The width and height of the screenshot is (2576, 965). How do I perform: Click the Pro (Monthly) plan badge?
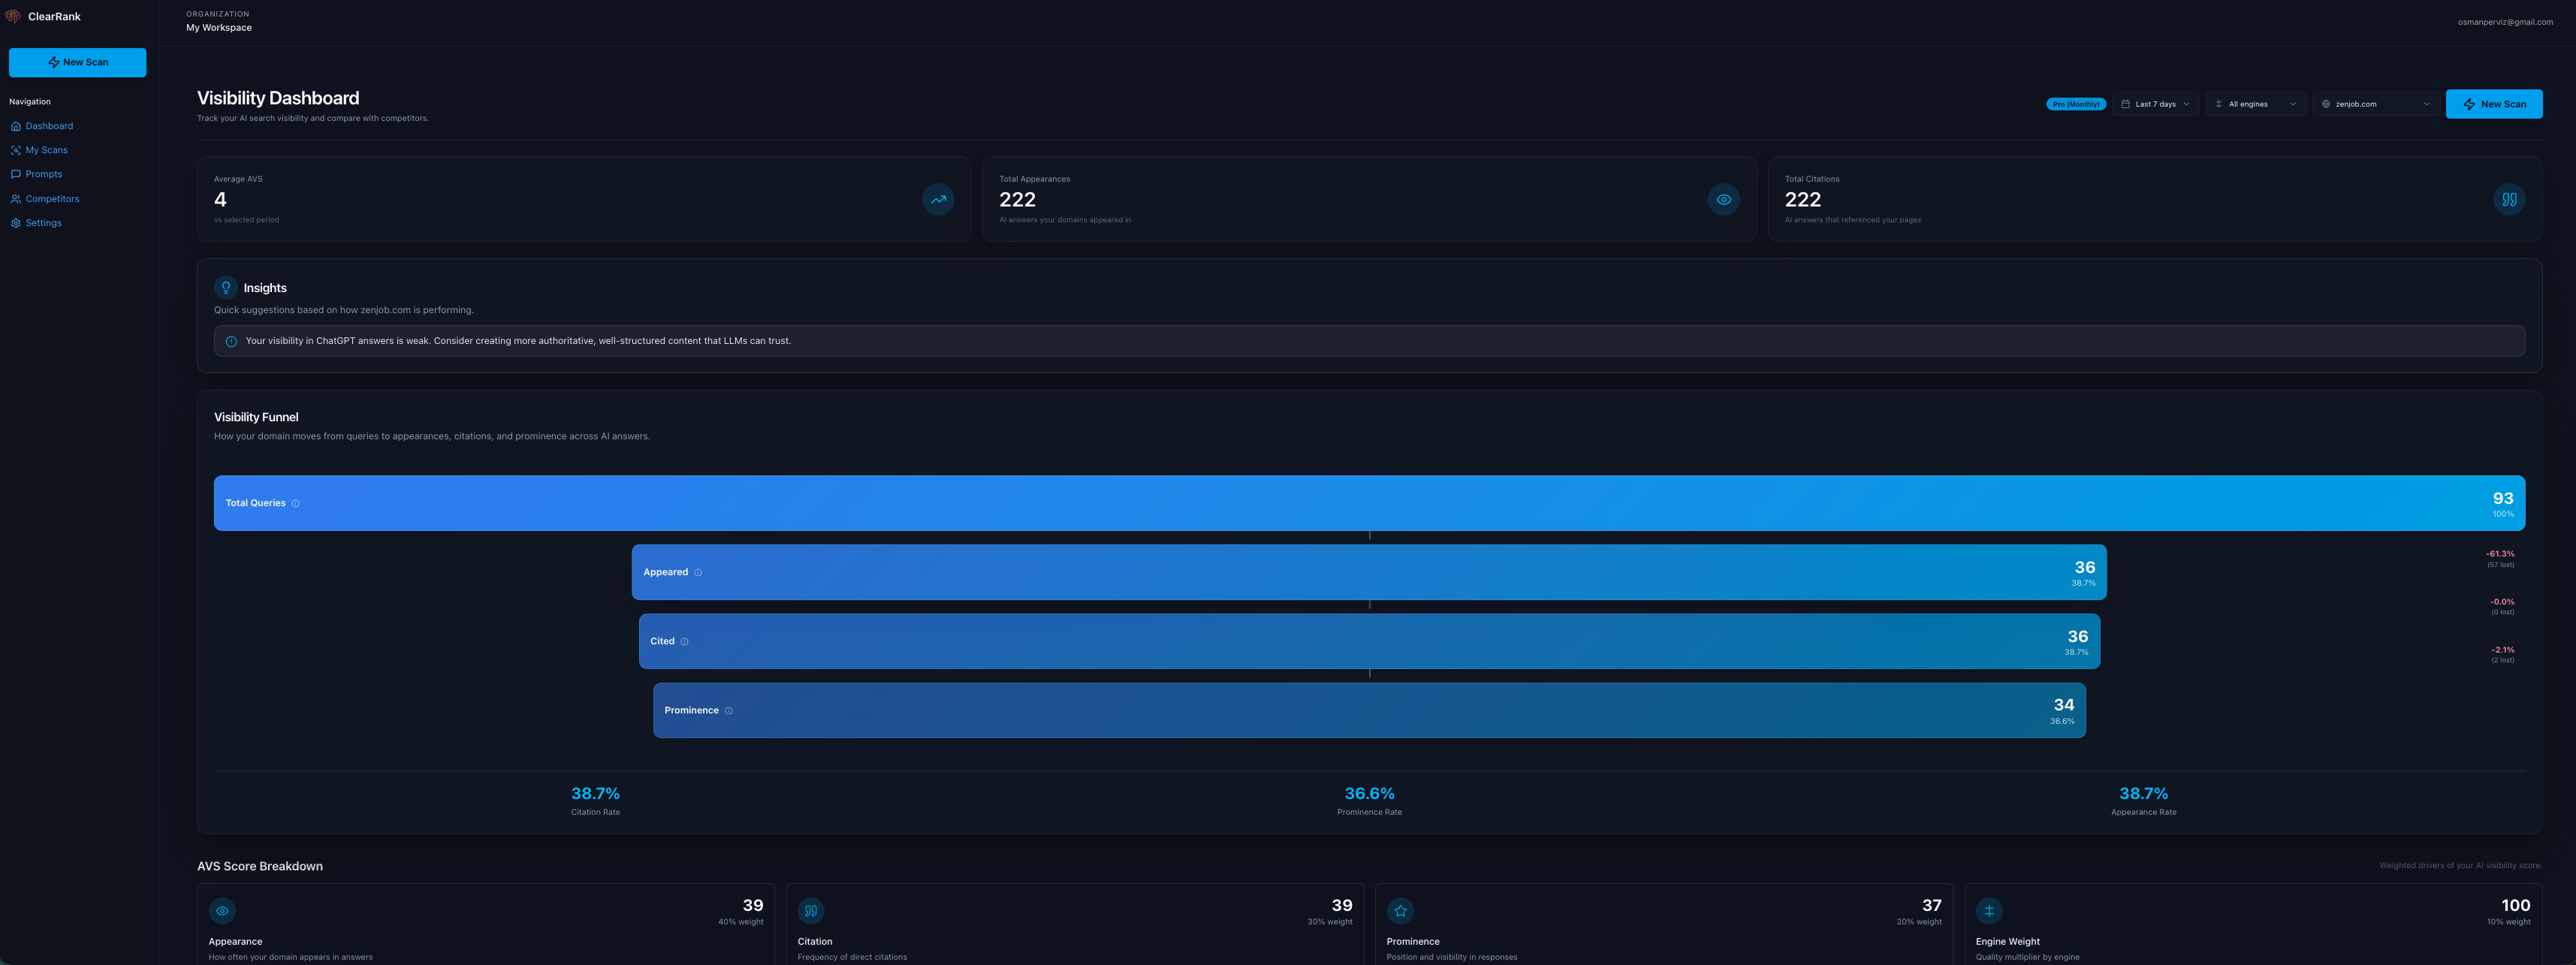2076,103
